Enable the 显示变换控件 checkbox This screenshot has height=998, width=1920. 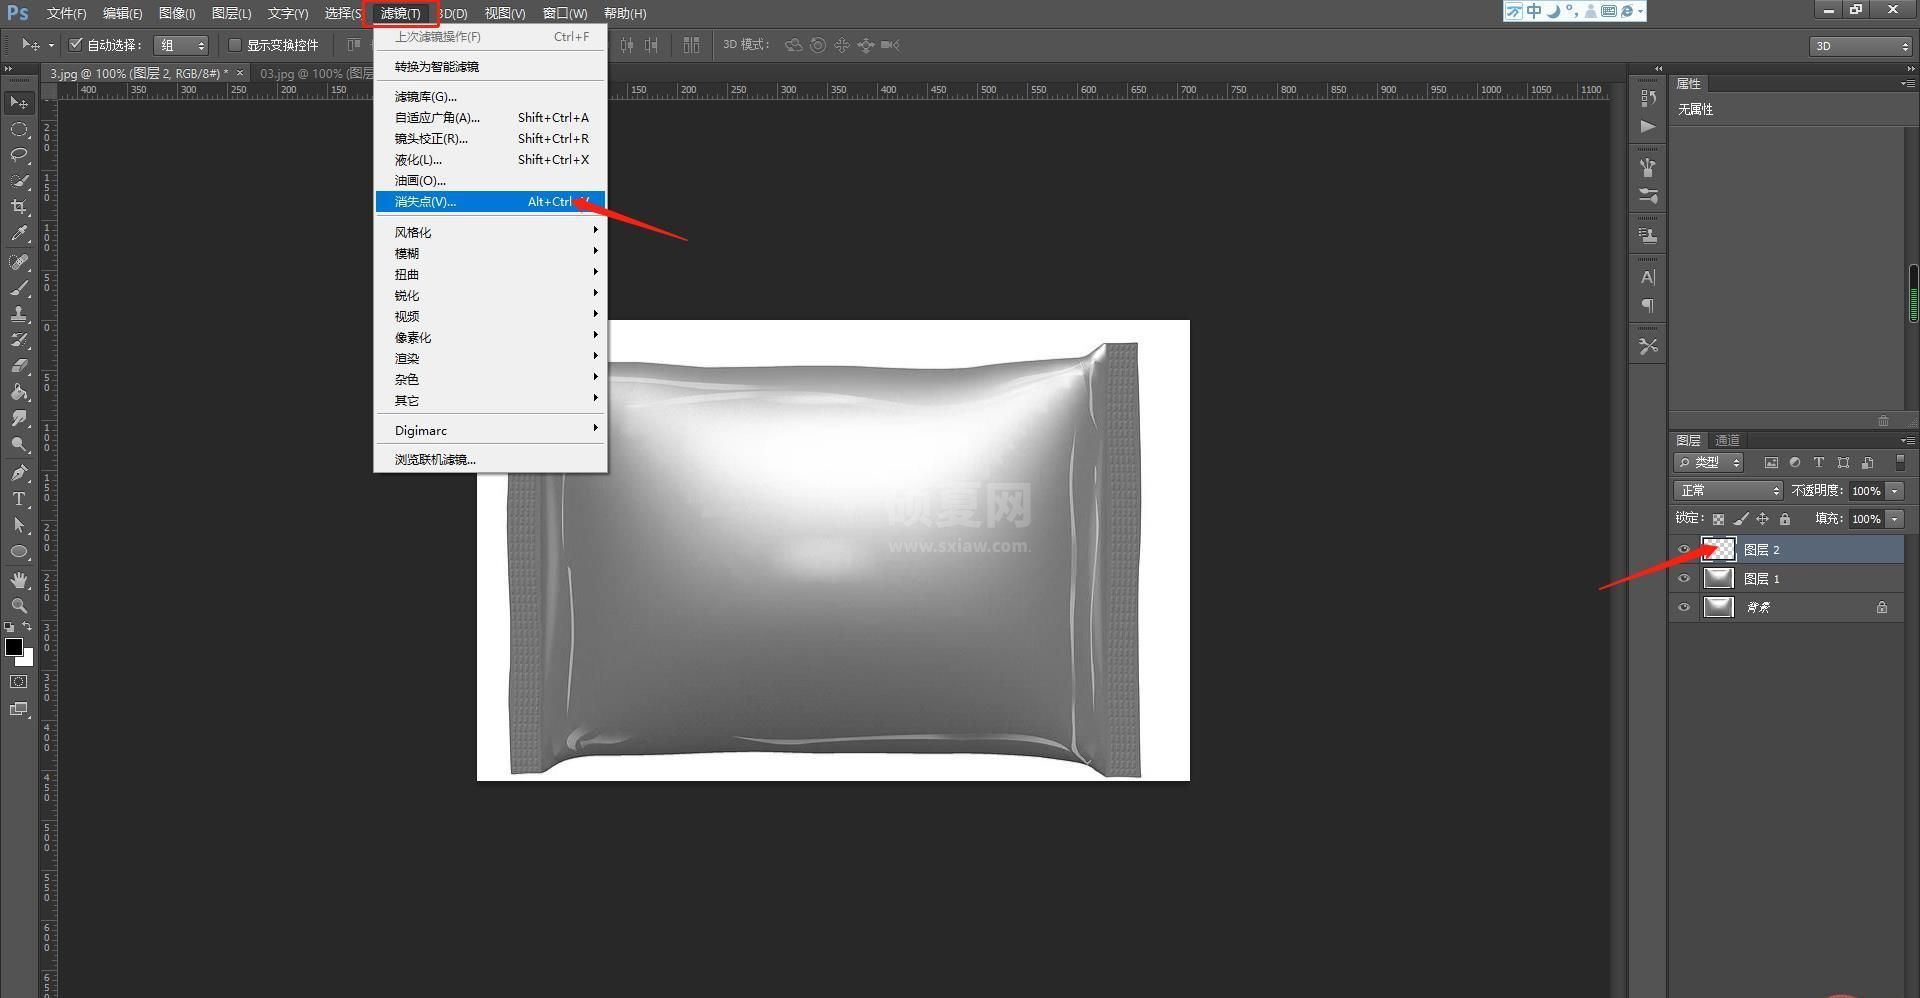click(235, 45)
